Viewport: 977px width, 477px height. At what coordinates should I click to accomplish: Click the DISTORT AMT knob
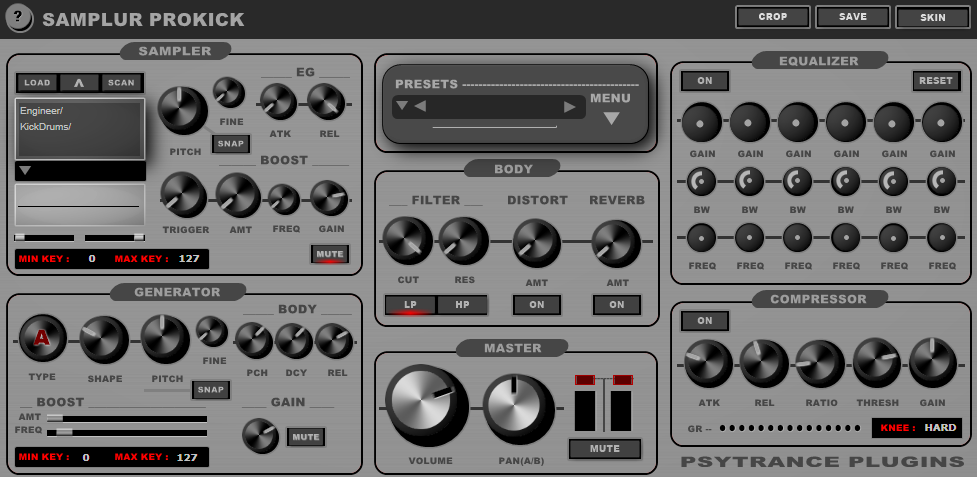click(x=536, y=243)
